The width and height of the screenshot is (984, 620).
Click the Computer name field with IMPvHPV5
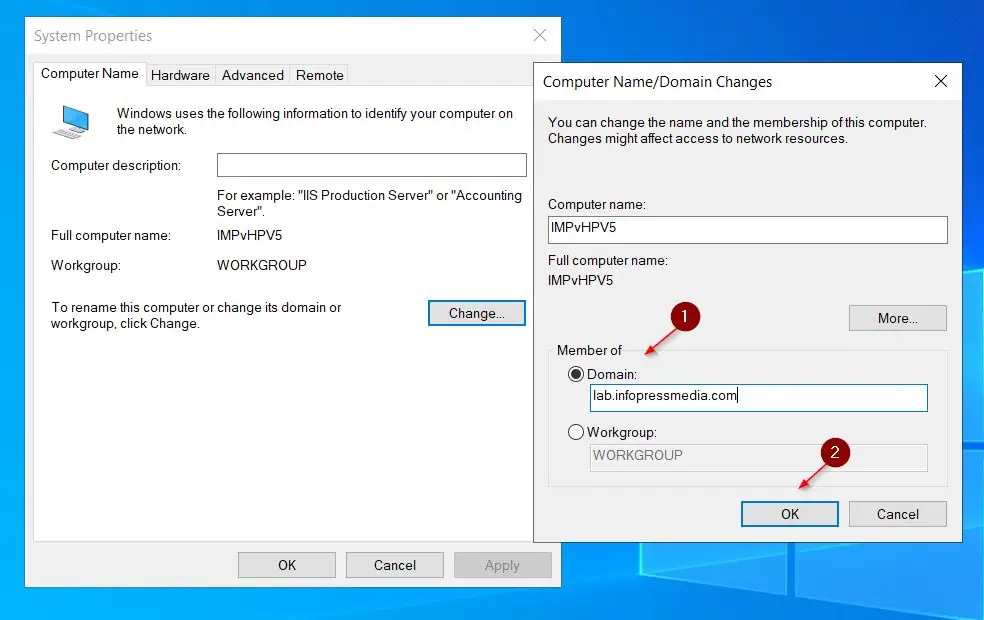coord(747,230)
